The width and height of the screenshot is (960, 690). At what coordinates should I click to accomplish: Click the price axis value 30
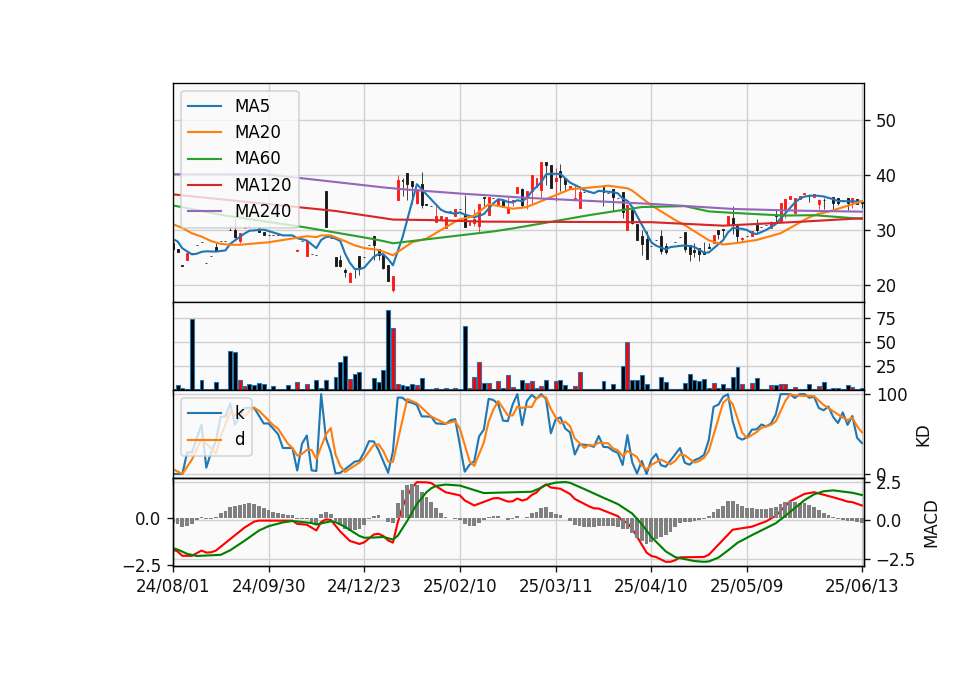tap(886, 231)
